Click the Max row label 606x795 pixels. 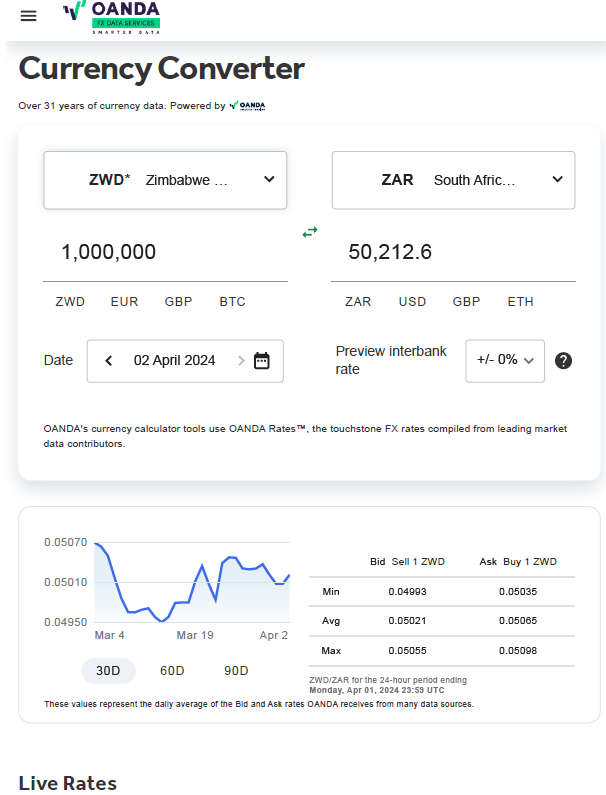point(331,651)
